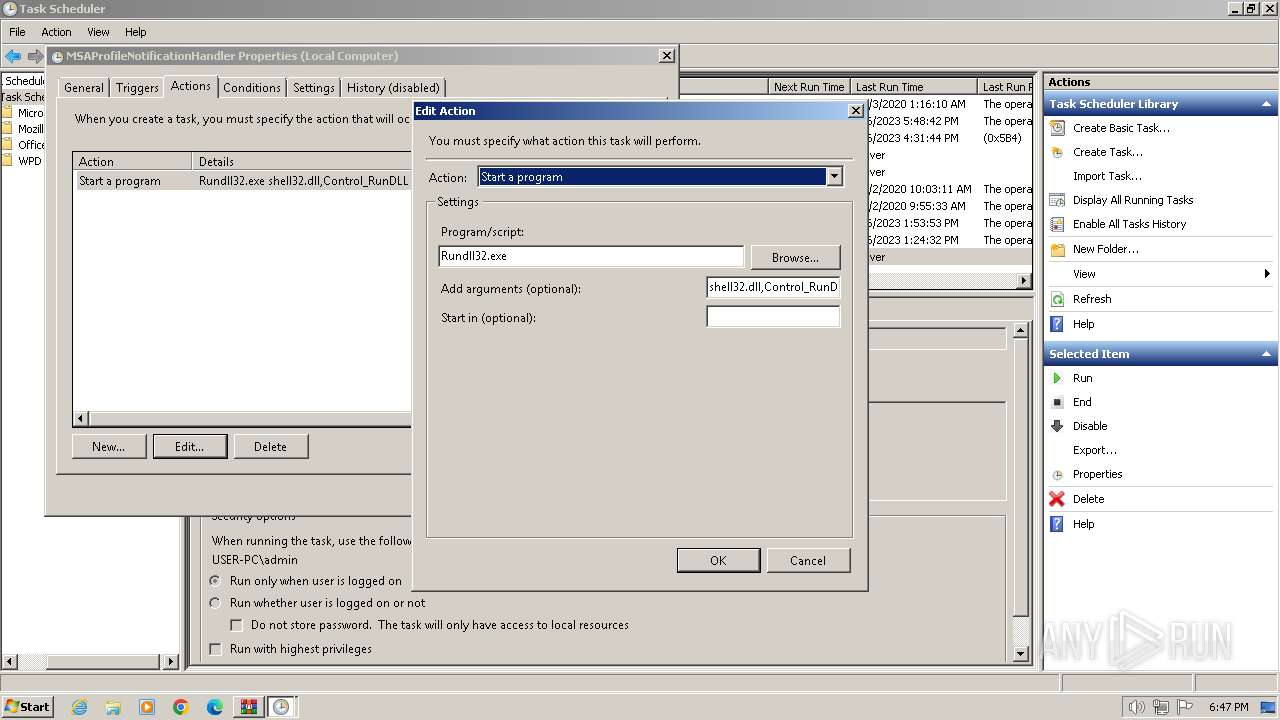
Task: Open Microsoft Edge from the taskbar
Action: coord(215,707)
